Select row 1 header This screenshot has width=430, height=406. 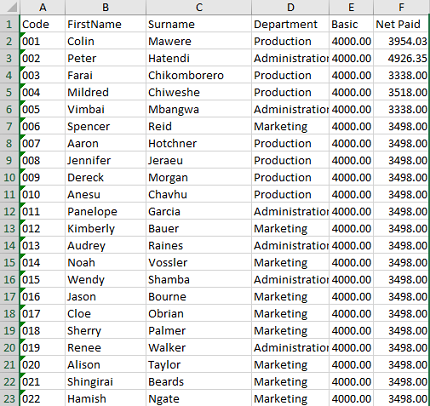click(10, 24)
